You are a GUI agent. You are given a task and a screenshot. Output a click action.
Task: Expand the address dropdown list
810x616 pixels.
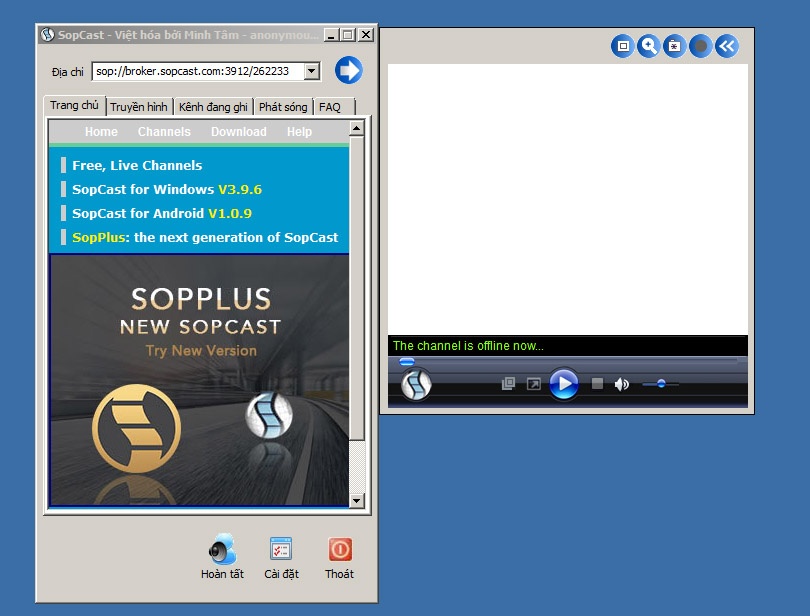pyautogui.click(x=311, y=71)
